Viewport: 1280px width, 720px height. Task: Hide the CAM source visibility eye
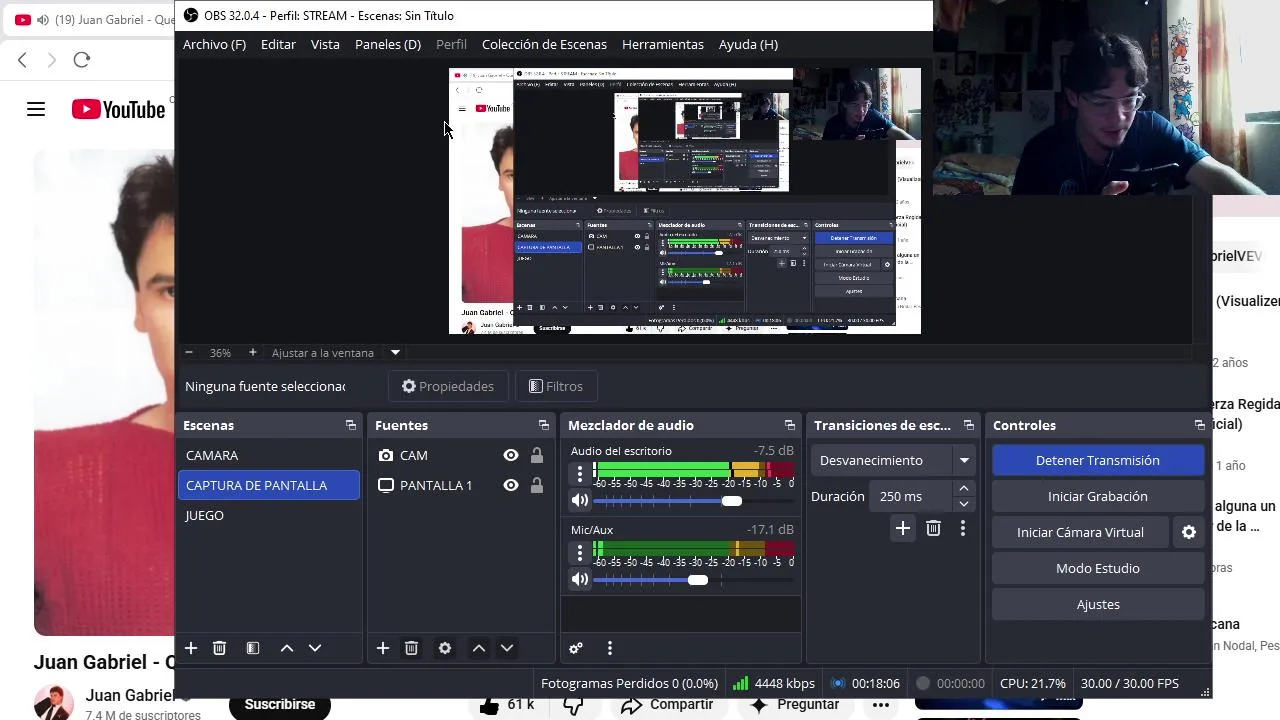pyautogui.click(x=511, y=455)
